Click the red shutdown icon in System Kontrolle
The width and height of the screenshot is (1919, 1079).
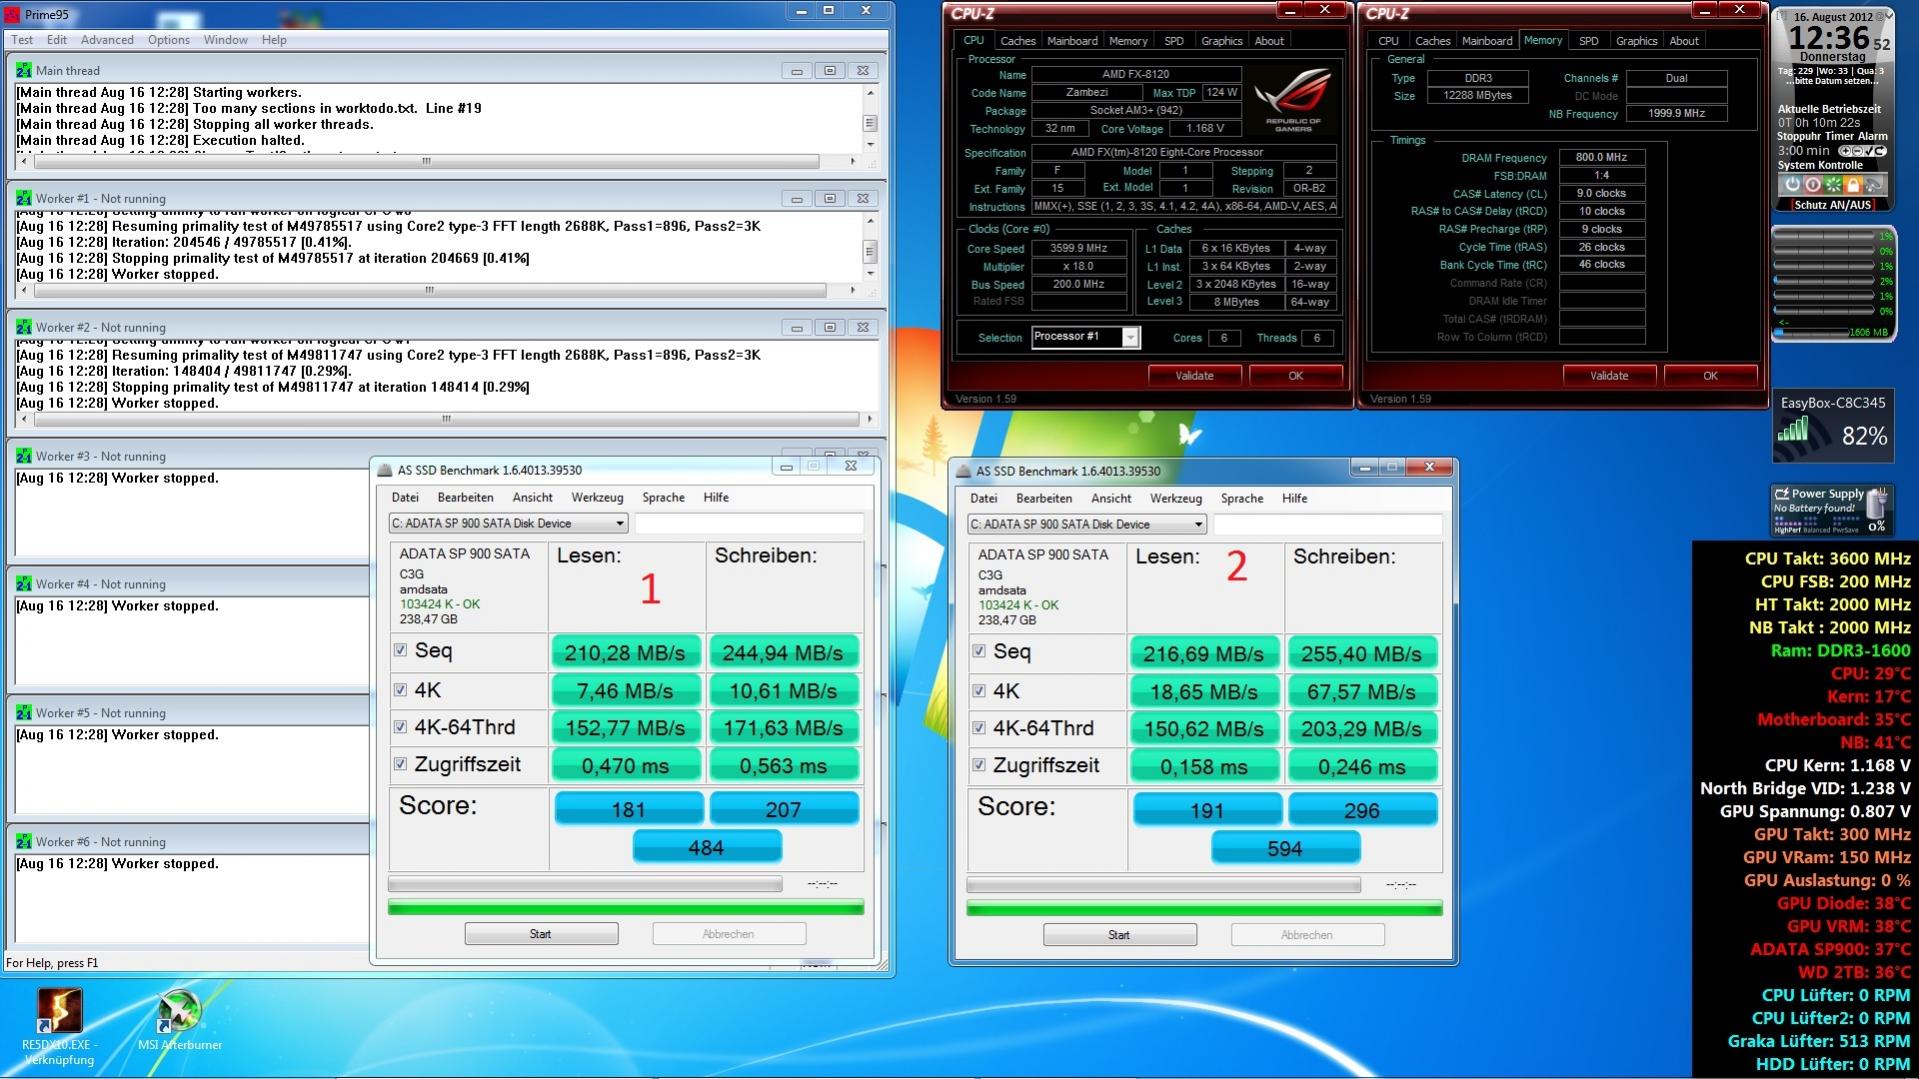1812,185
